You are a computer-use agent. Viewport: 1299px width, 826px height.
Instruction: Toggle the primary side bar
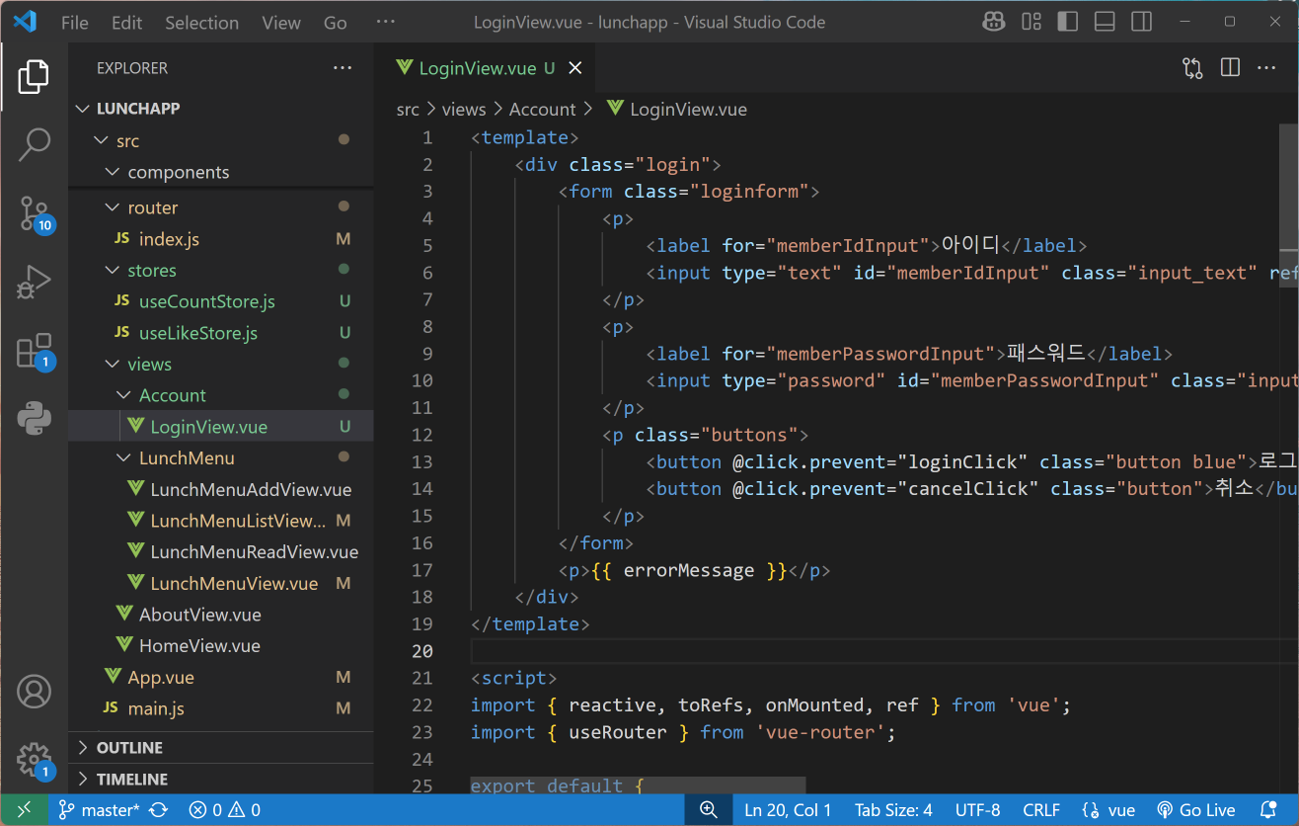(1068, 22)
